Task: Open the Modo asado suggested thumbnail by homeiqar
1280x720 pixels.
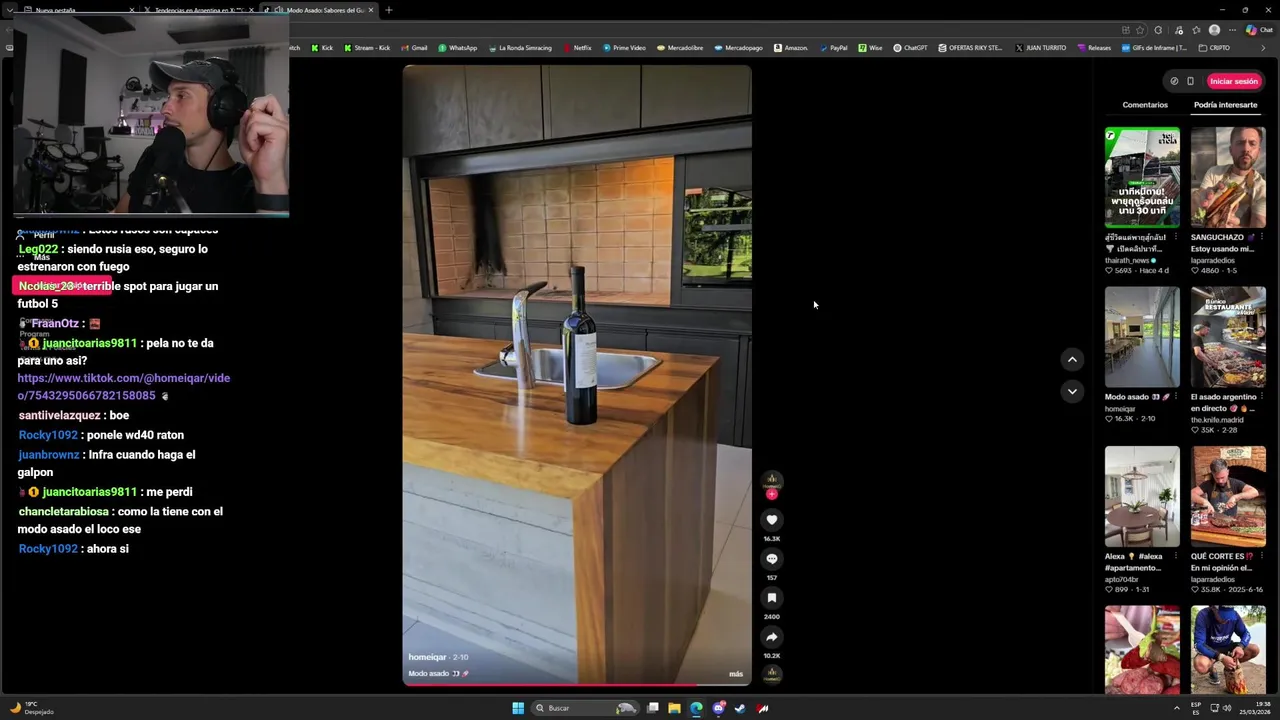Action: click(1142, 337)
